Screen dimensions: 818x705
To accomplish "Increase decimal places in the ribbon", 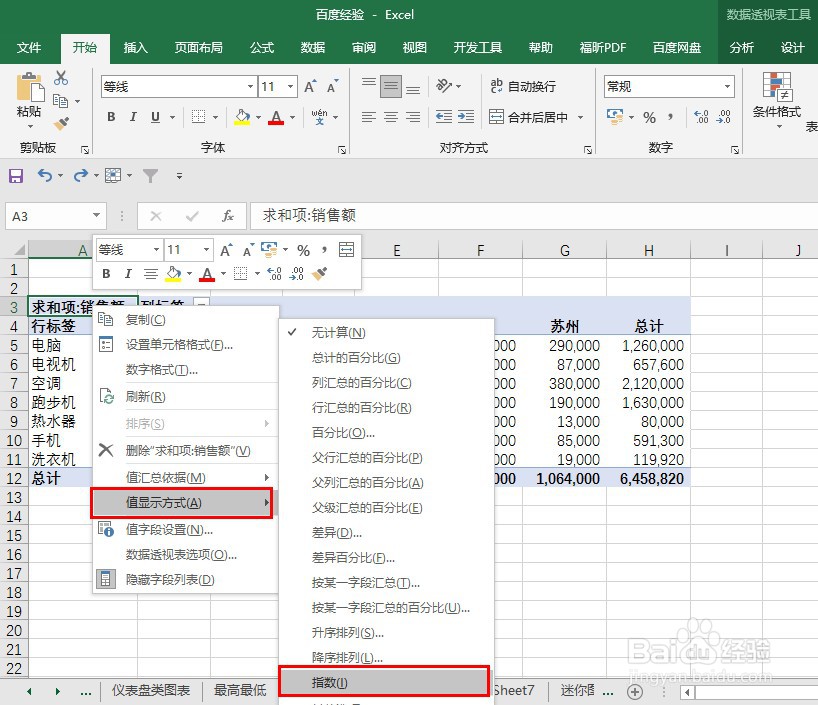I will click(x=702, y=117).
